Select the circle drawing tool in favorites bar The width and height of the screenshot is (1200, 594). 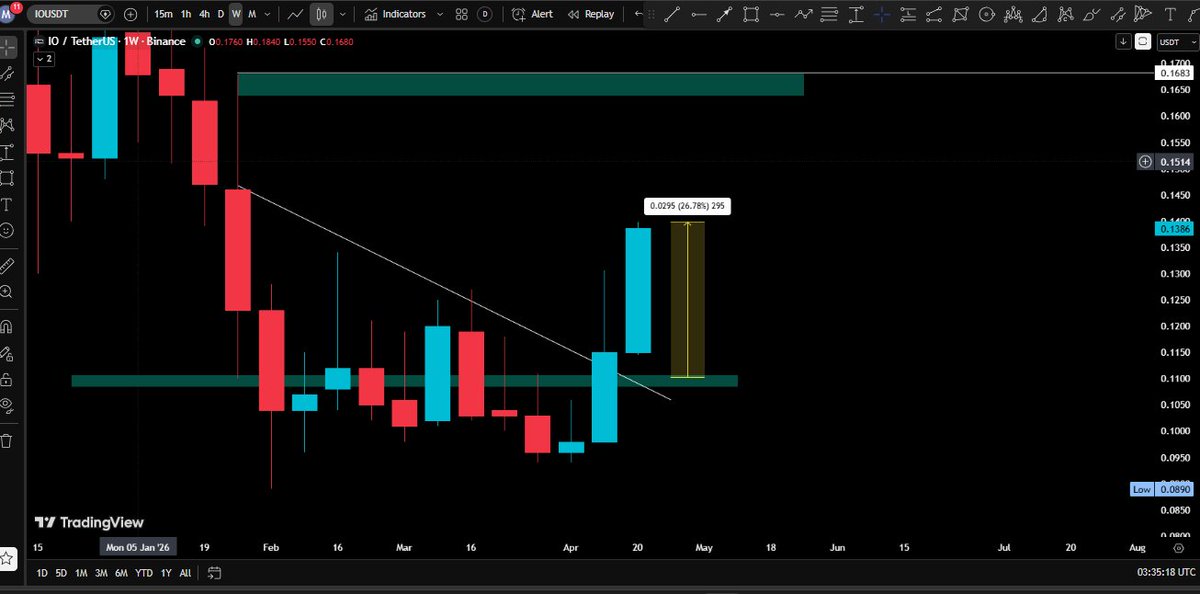tap(986, 14)
